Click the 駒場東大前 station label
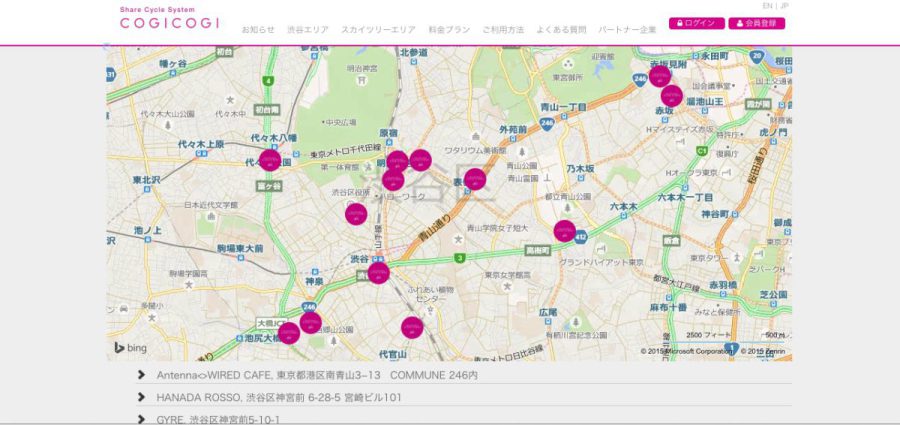The height and width of the screenshot is (425, 900). click(x=240, y=249)
